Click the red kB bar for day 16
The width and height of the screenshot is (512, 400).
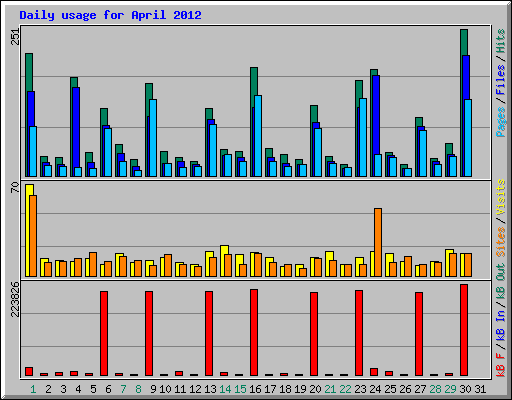254,332
